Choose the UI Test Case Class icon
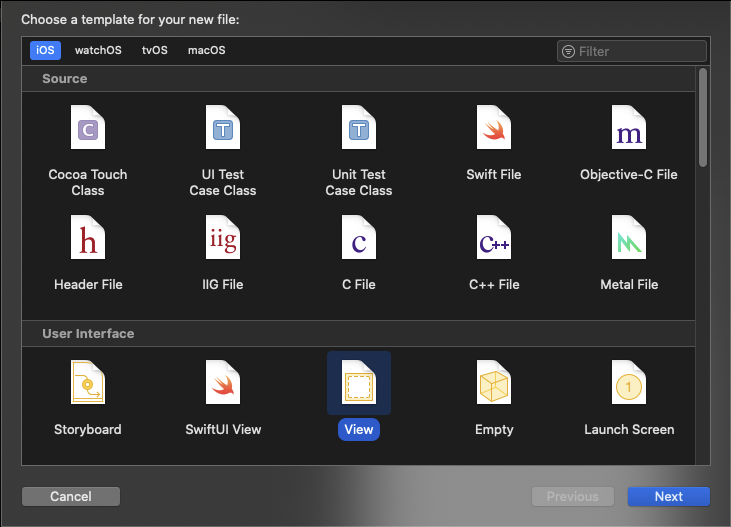This screenshot has height=527, width=731. [x=223, y=127]
